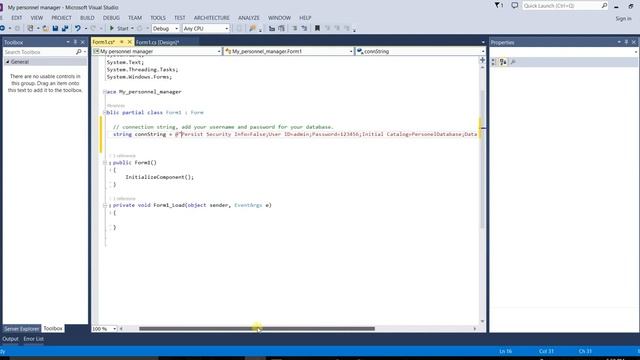This screenshot has height=360, width=640.
Task: Click the Open File folder icon
Action: (45, 29)
